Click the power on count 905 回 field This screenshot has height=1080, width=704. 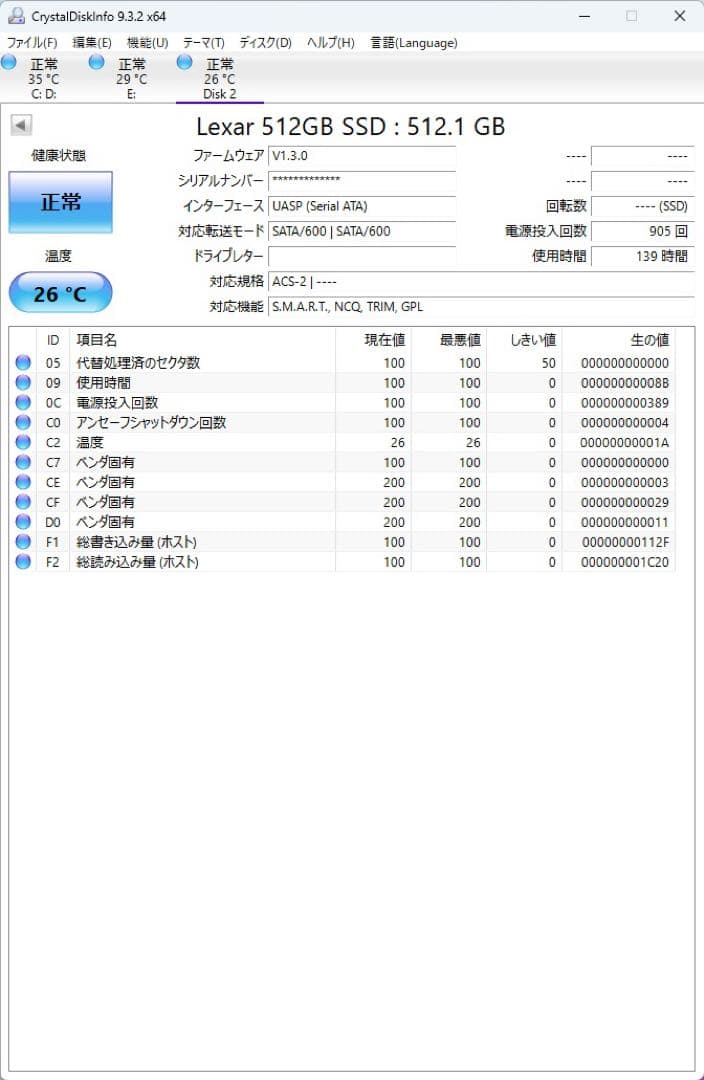click(643, 231)
